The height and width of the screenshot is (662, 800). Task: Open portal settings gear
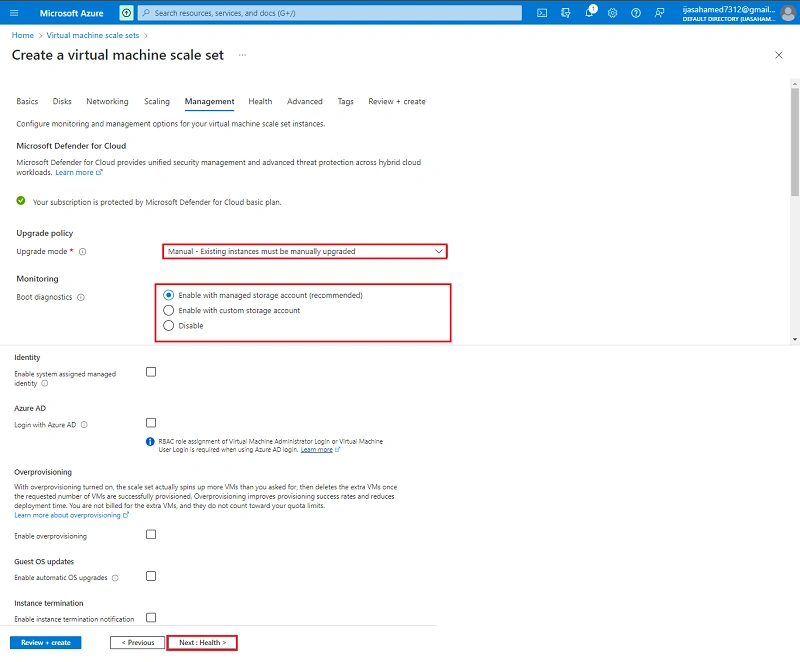pyautogui.click(x=612, y=13)
